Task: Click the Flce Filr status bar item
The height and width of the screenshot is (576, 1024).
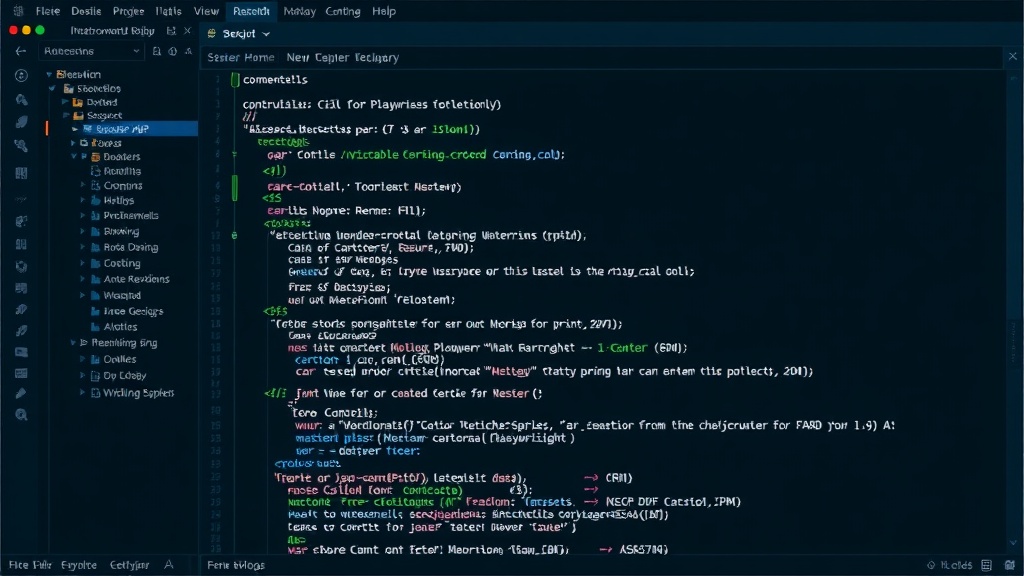Action: tap(29, 565)
